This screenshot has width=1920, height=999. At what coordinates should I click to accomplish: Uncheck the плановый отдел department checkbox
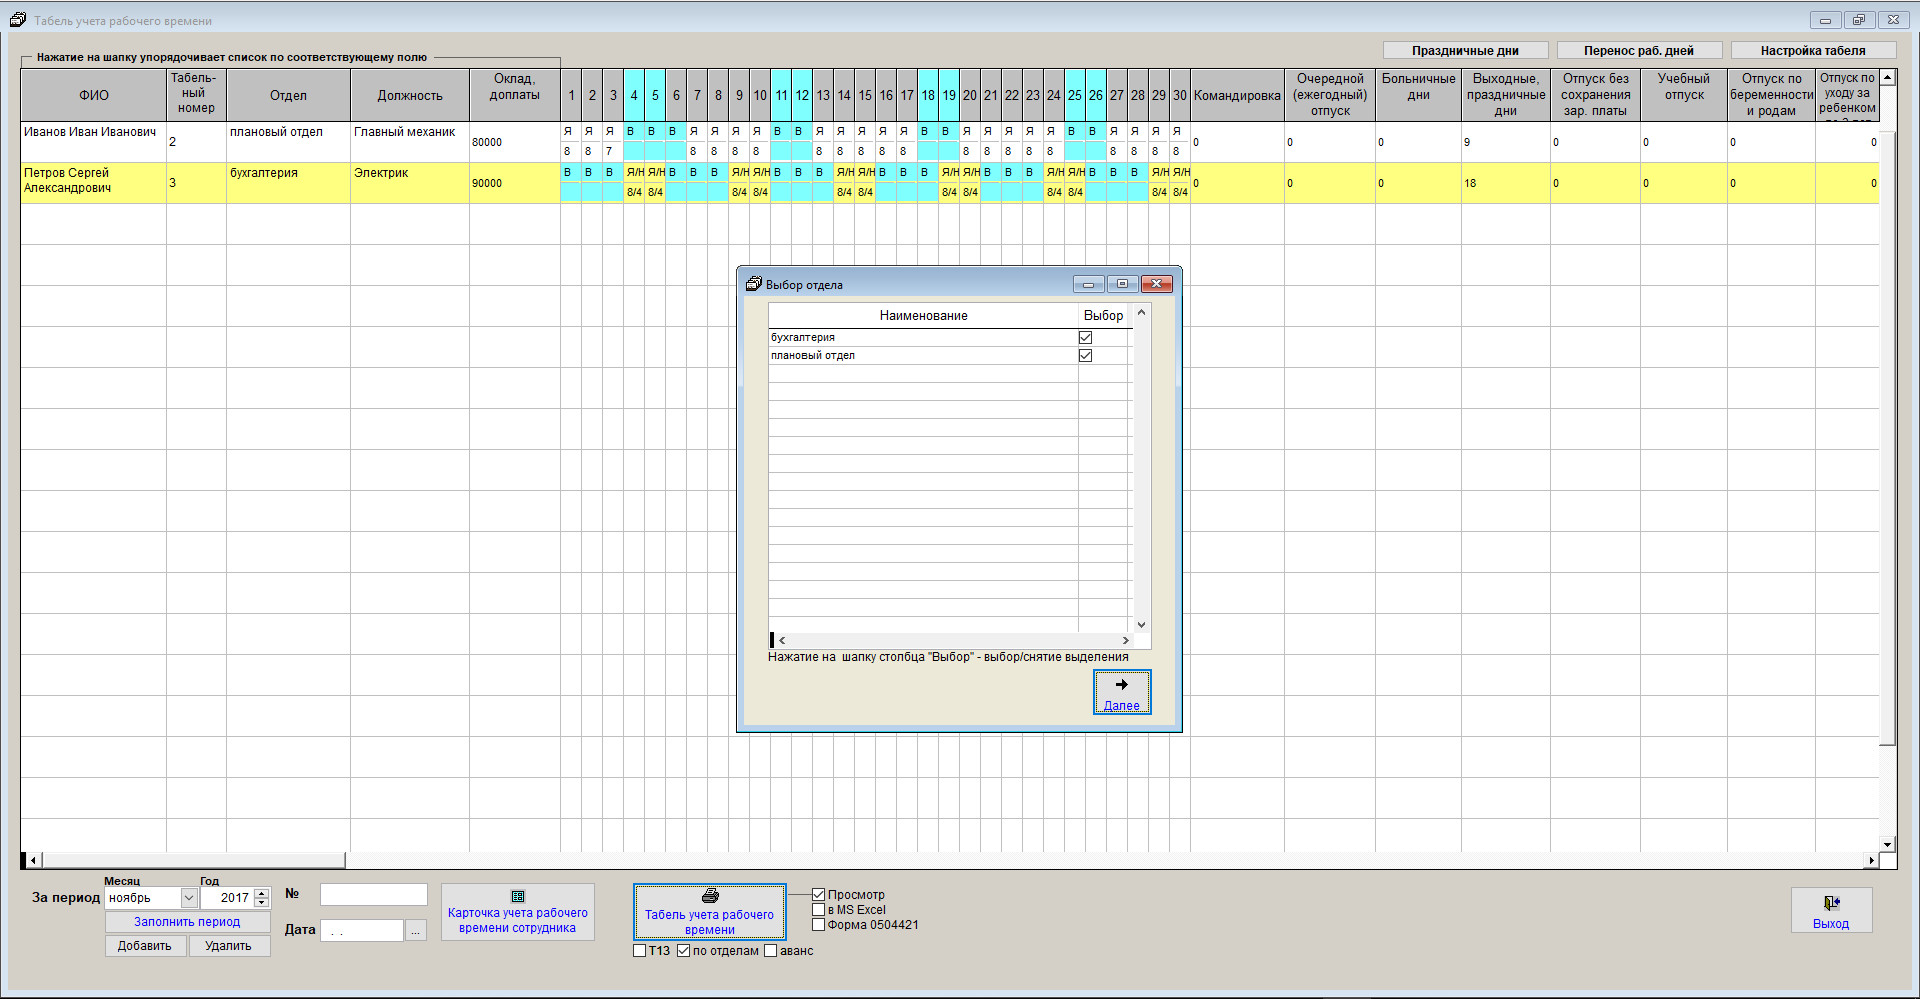1085,356
